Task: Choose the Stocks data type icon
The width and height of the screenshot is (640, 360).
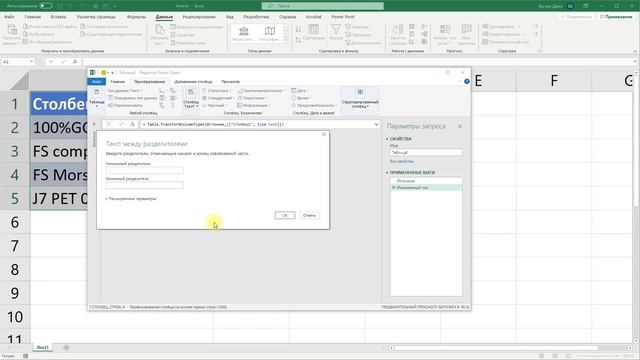Action: coord(244,31)
